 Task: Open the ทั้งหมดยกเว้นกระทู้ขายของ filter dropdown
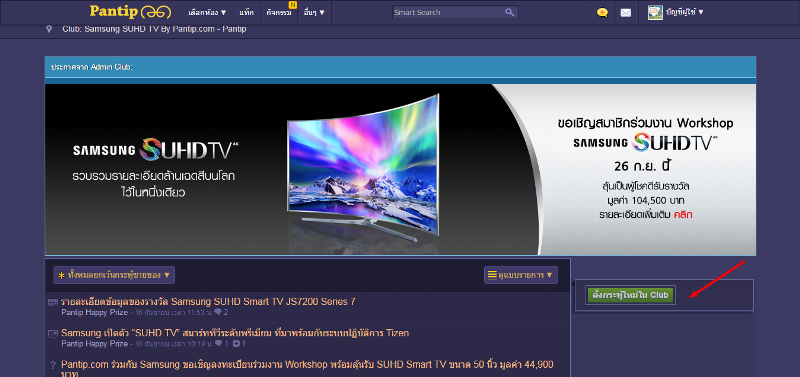coord(114,275)
